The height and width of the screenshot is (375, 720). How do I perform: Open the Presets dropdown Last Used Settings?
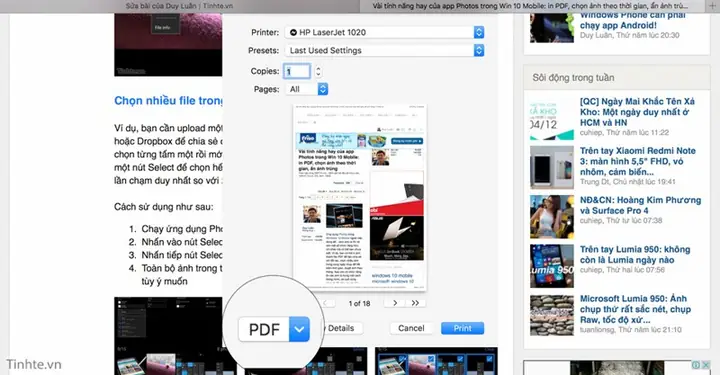point(385,50)
